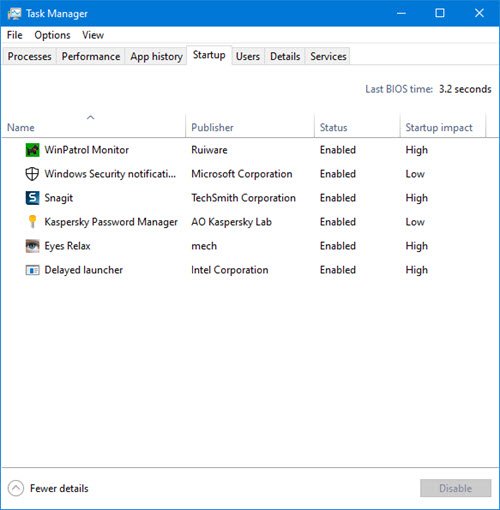The image size is (500, 510).
Task: Open the Options menu
Action: [x=52, y=35]
